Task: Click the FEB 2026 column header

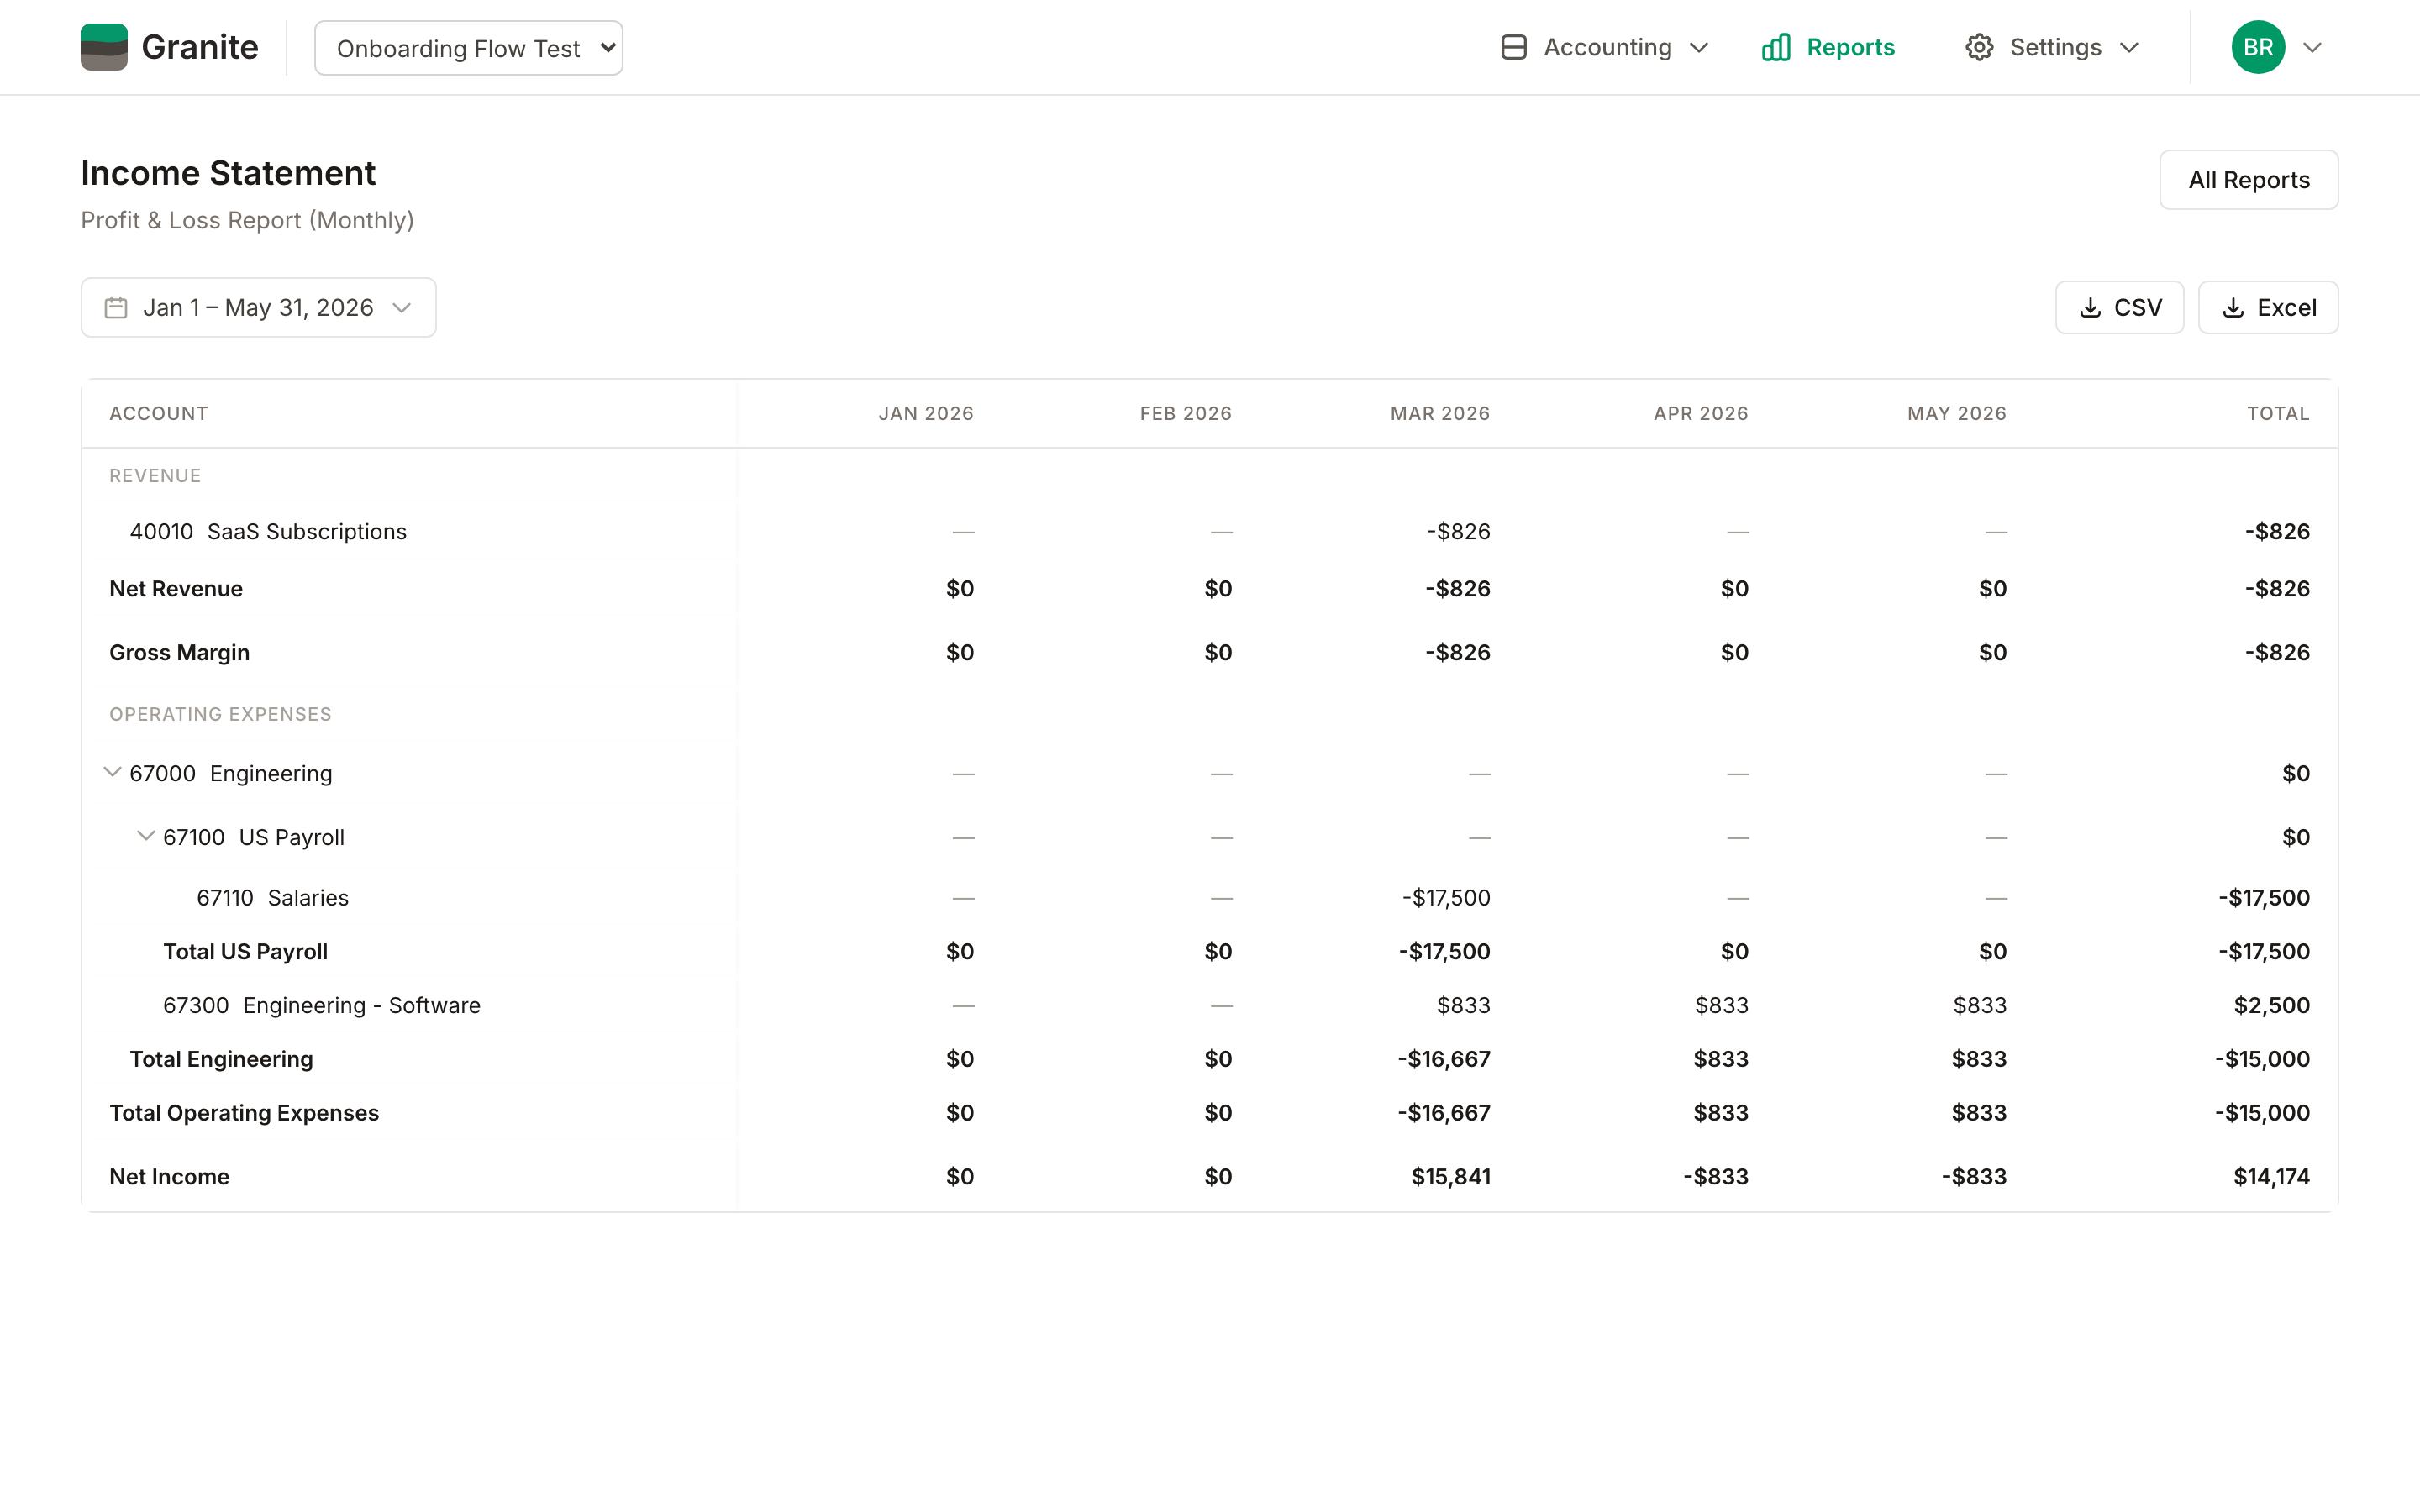Action: [1186, 414]
